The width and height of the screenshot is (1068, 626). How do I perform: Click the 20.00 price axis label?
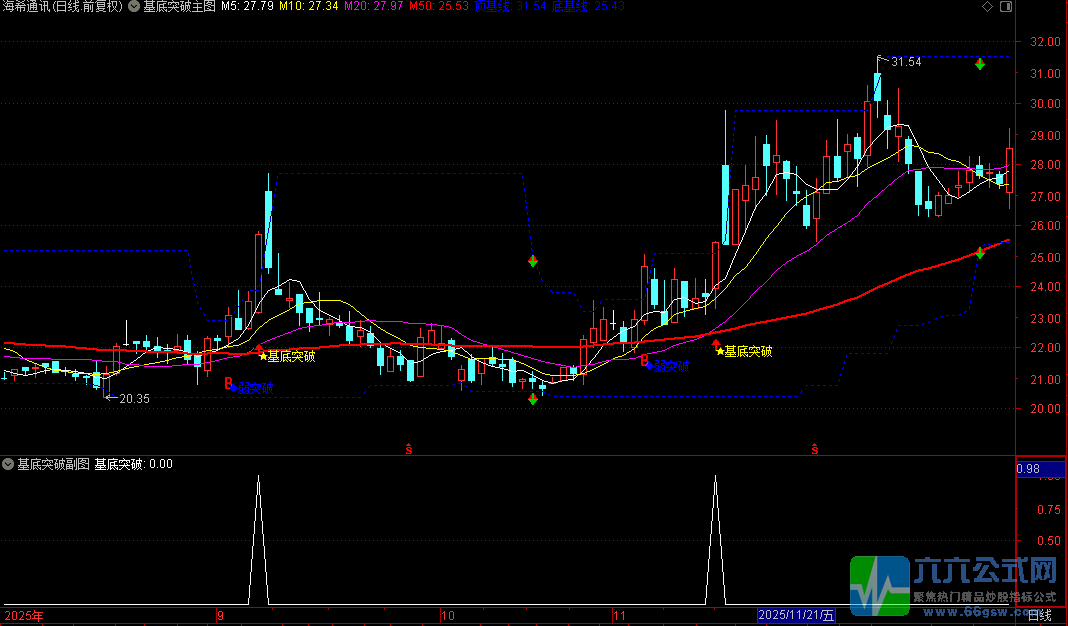[x=1046, y=409]
